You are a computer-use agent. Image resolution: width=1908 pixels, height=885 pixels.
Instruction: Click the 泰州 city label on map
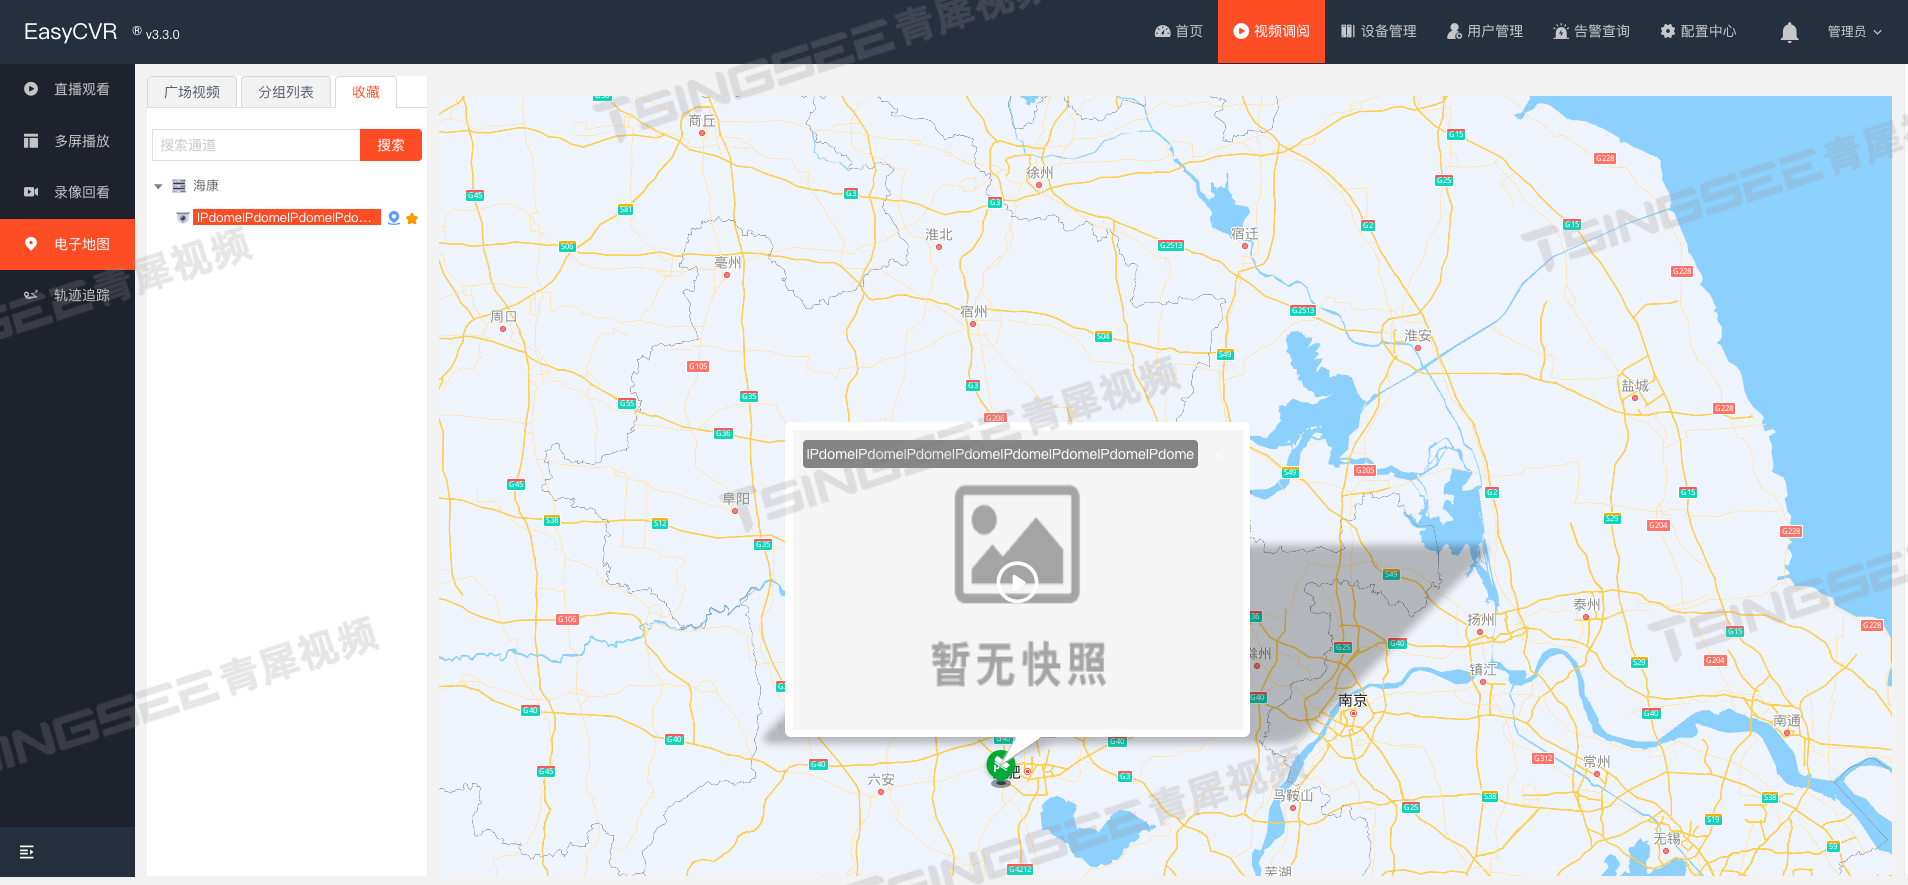pos(1587,605)
